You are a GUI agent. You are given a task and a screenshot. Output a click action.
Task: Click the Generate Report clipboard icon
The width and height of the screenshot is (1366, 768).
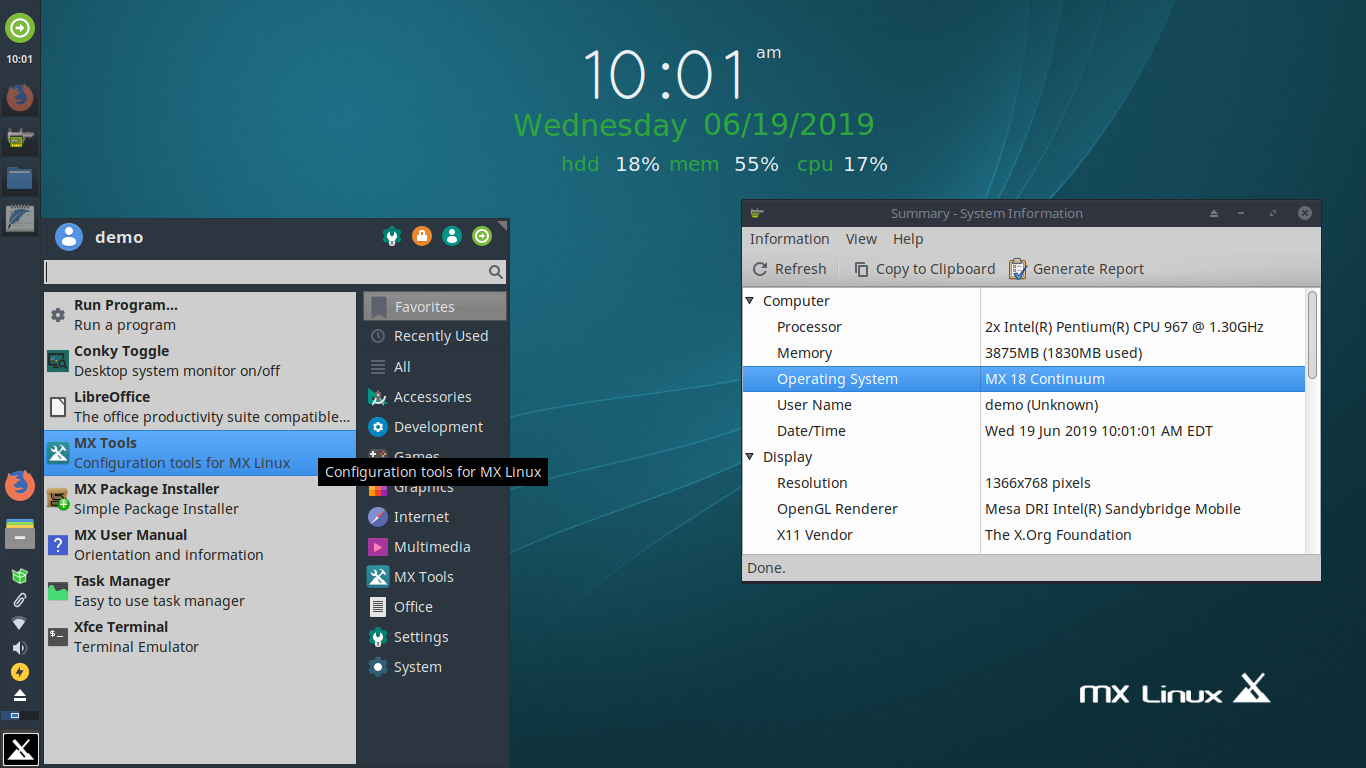1017,269
